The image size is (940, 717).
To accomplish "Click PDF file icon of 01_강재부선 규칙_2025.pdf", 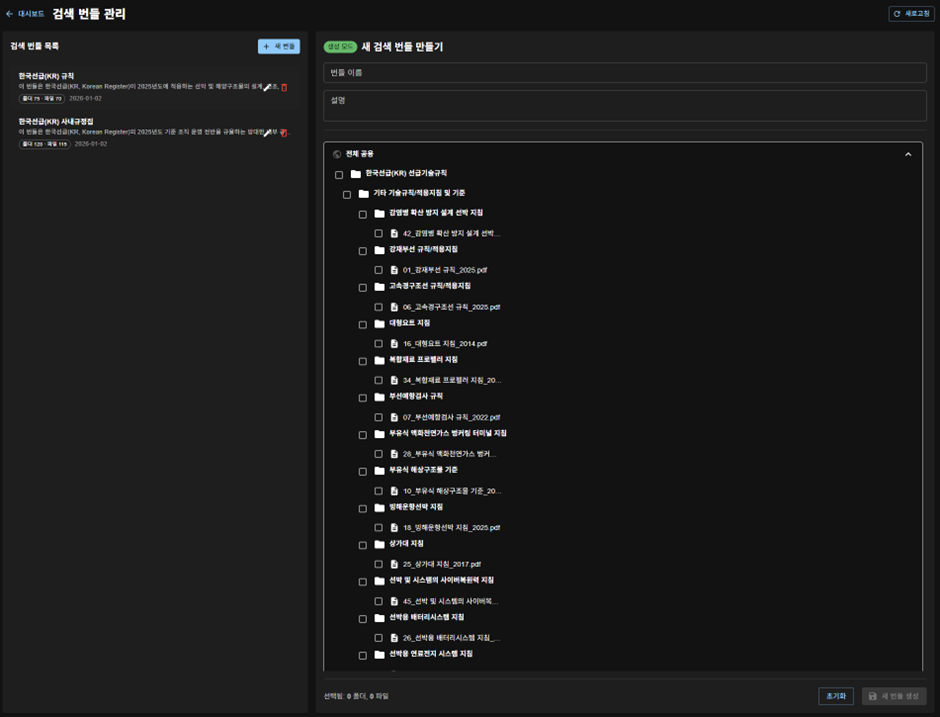I will (x=395, y=270).
